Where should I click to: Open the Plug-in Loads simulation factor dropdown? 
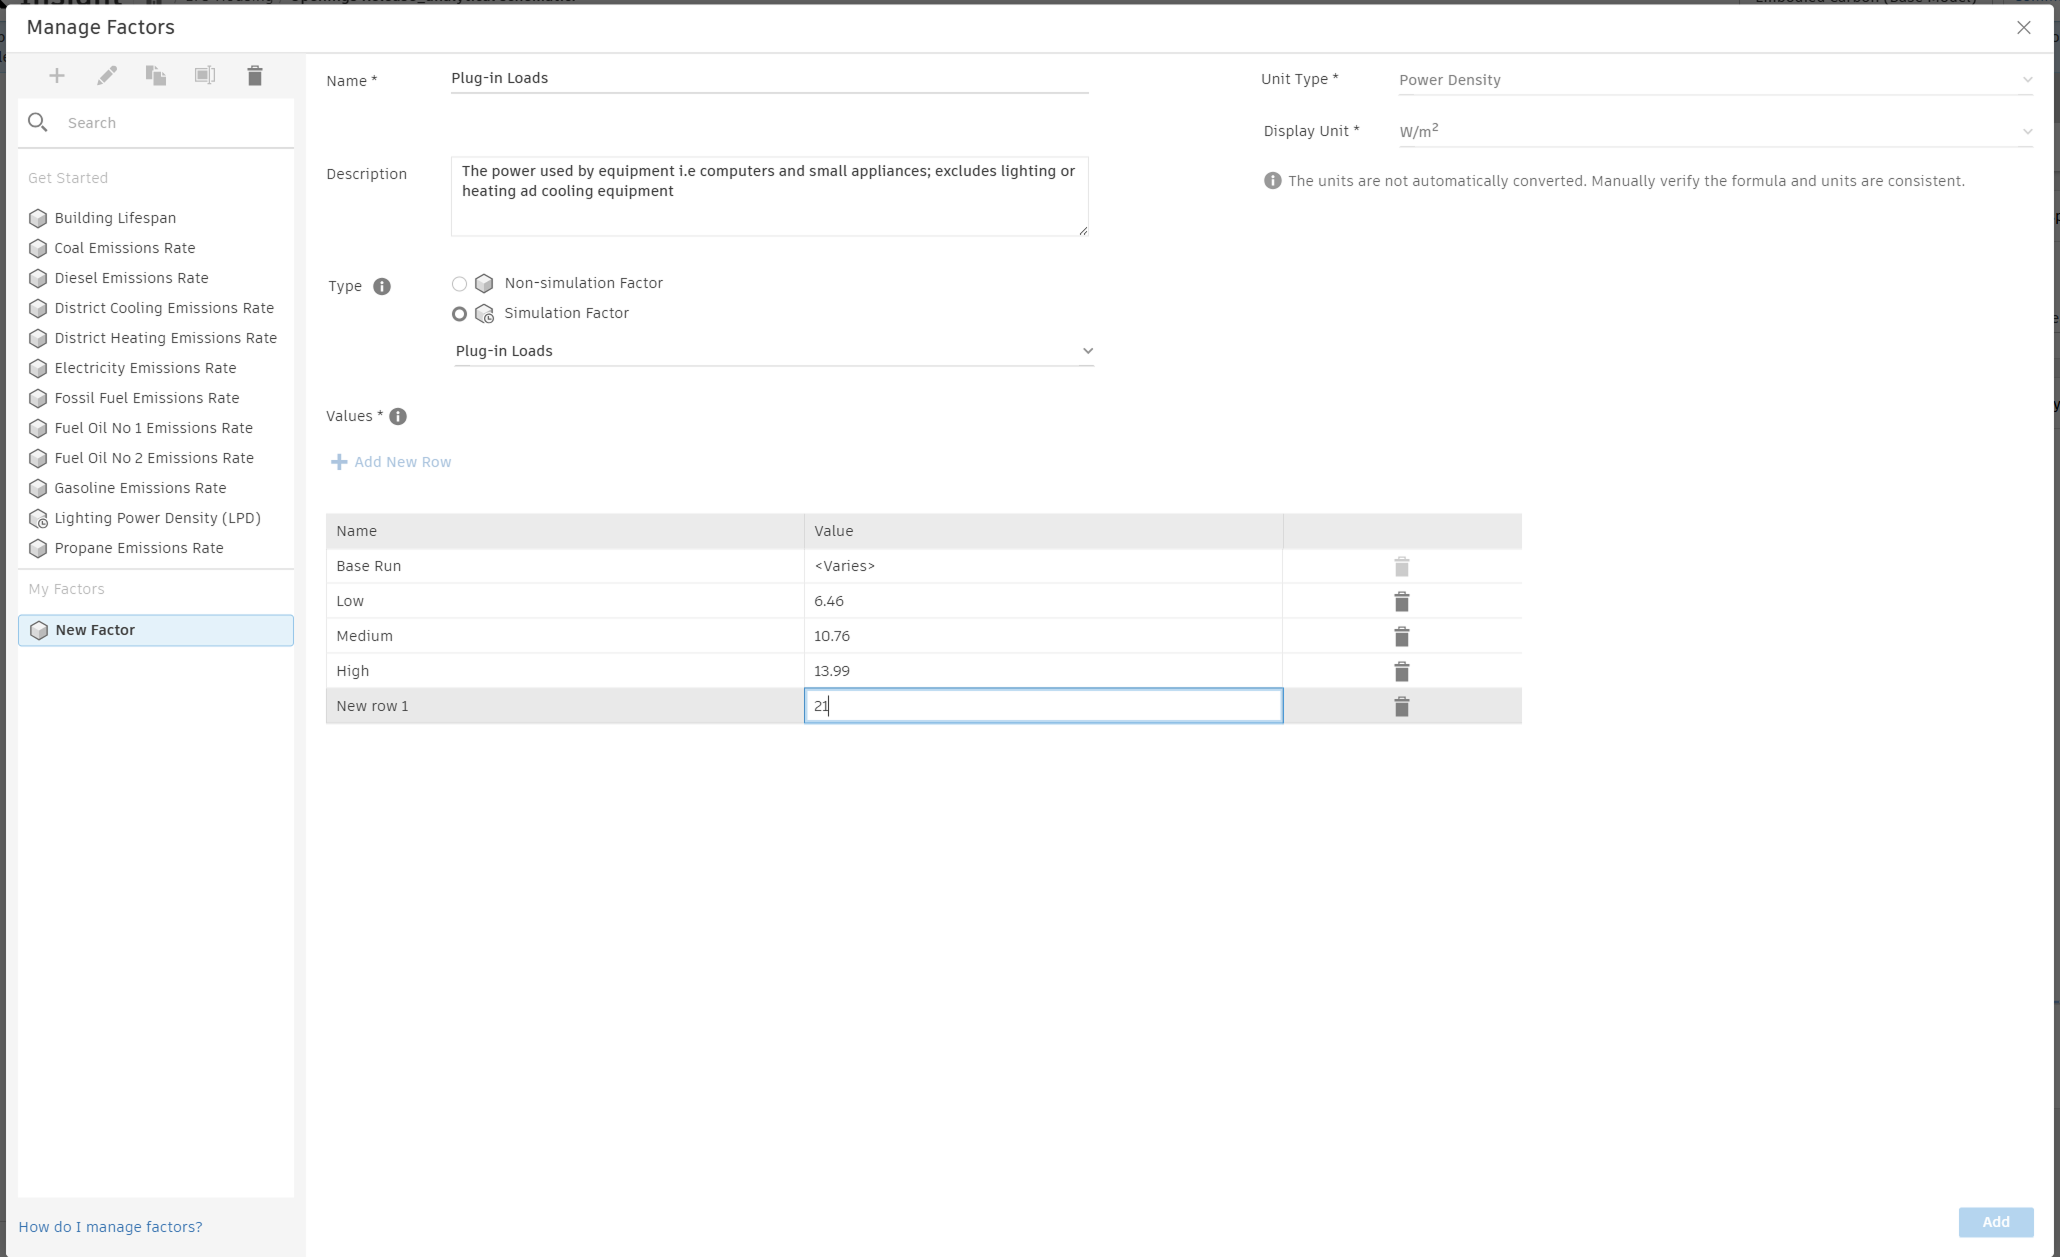tap(1087, 350)
